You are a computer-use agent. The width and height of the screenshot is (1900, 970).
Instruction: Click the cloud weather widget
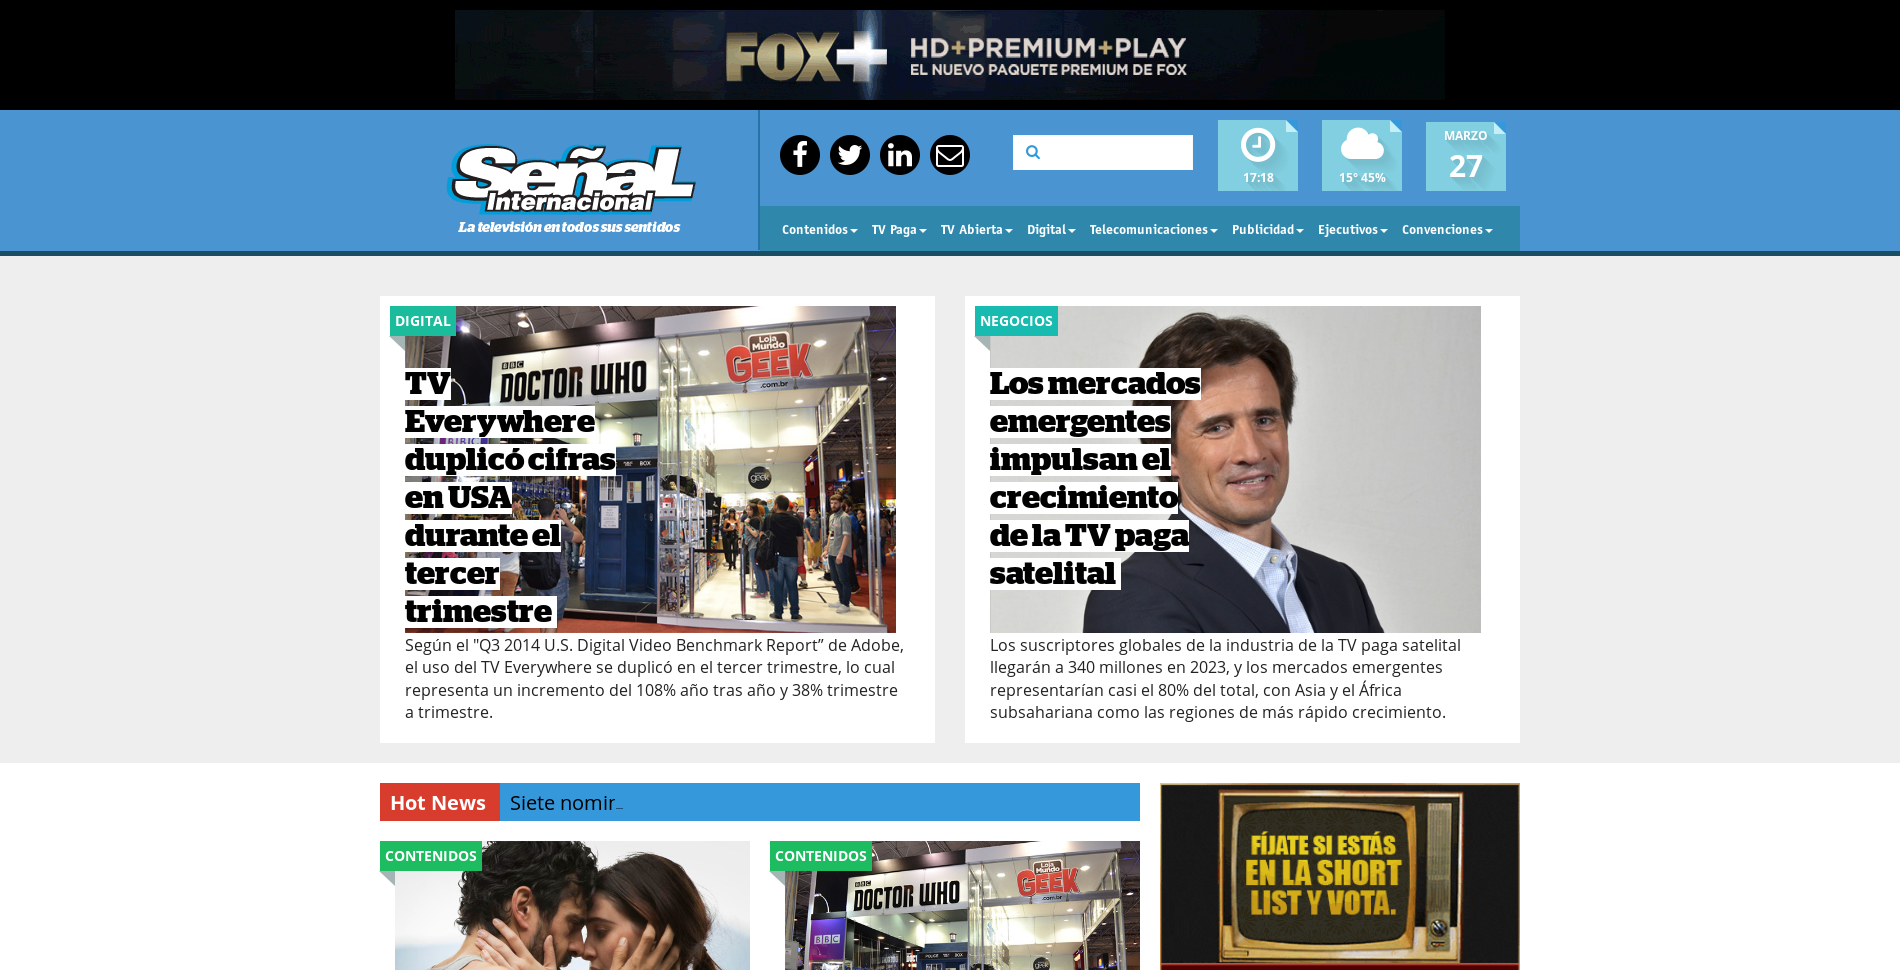(x=1361, y=156)
